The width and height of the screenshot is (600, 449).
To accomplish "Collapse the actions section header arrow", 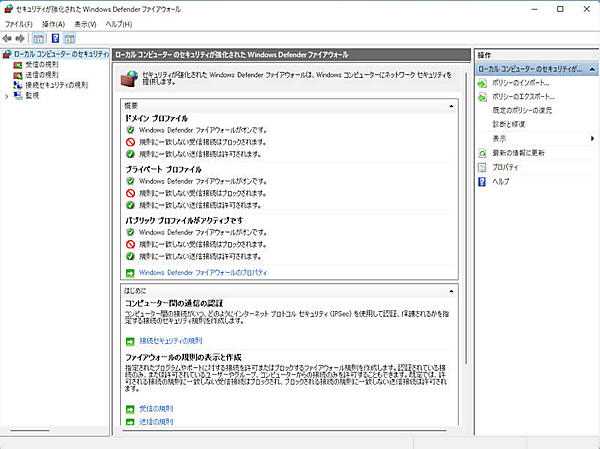I will [x=591, y=68].
